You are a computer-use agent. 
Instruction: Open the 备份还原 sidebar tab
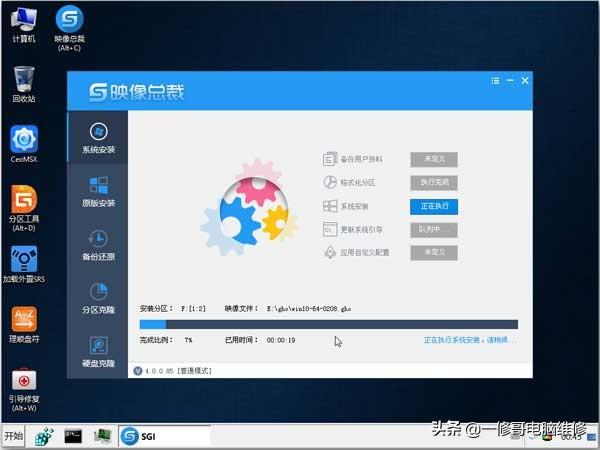[x=98, y=245]
